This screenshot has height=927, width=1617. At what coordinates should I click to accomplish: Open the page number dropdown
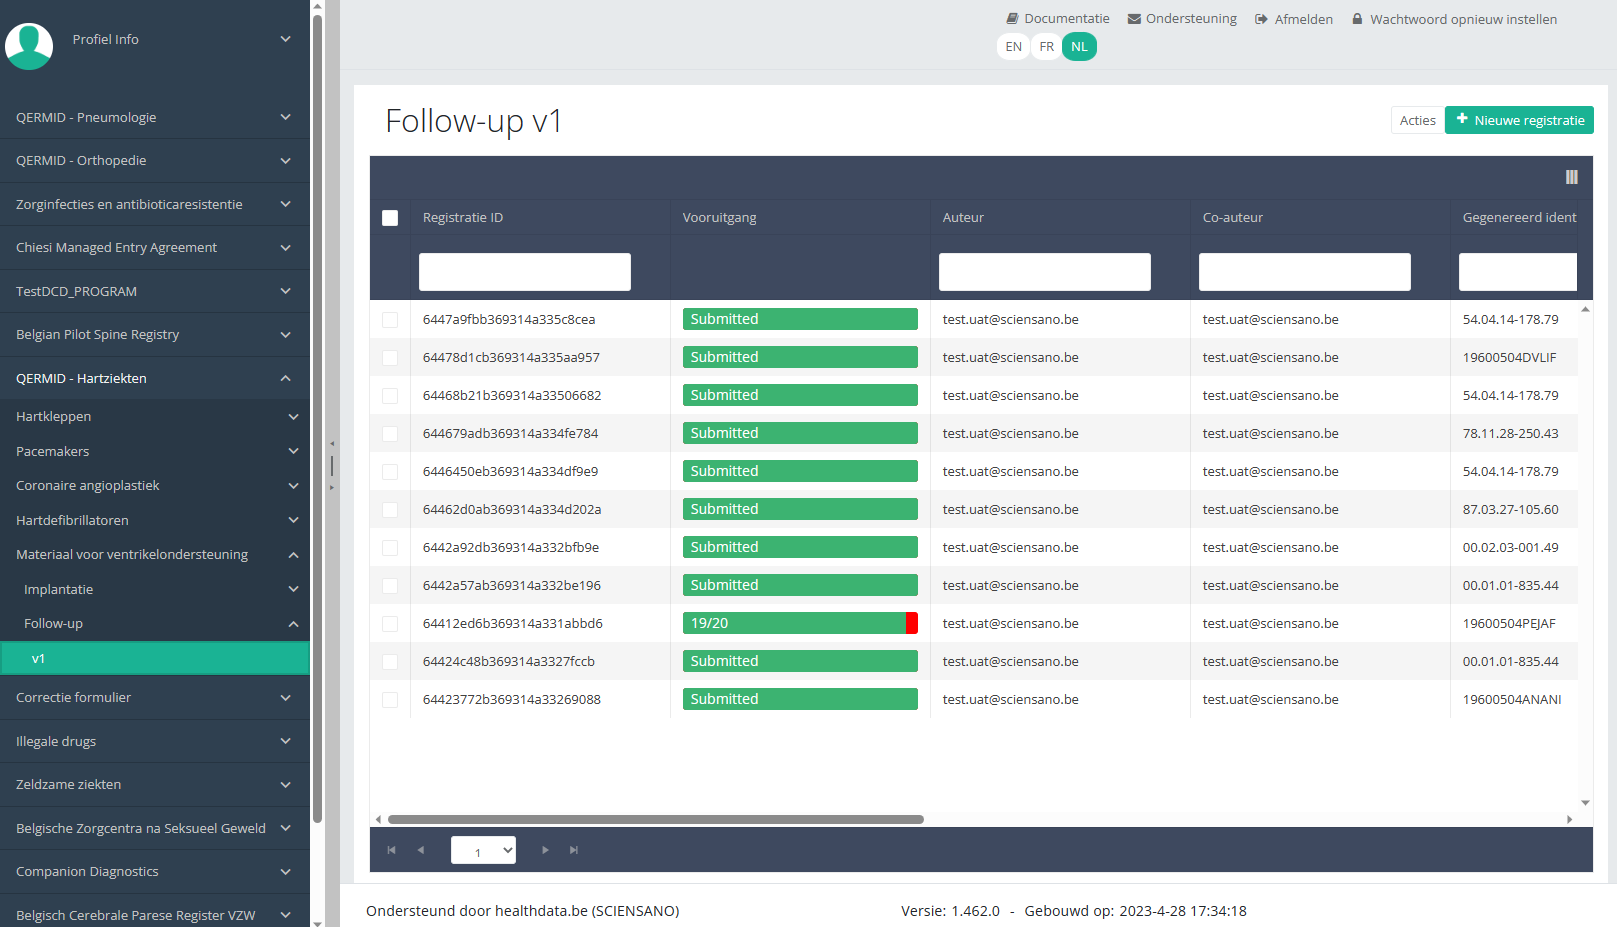tap(483, 850)
